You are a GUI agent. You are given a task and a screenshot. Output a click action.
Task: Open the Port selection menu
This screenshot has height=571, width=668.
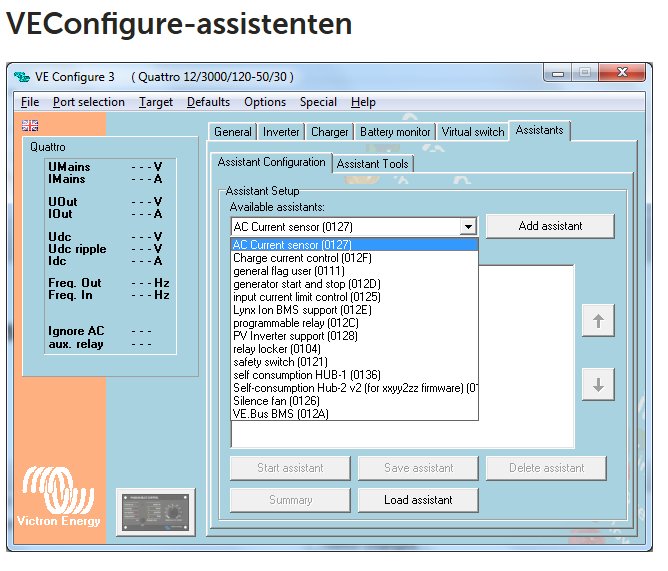pyautogui.click(x=89, y=102)
